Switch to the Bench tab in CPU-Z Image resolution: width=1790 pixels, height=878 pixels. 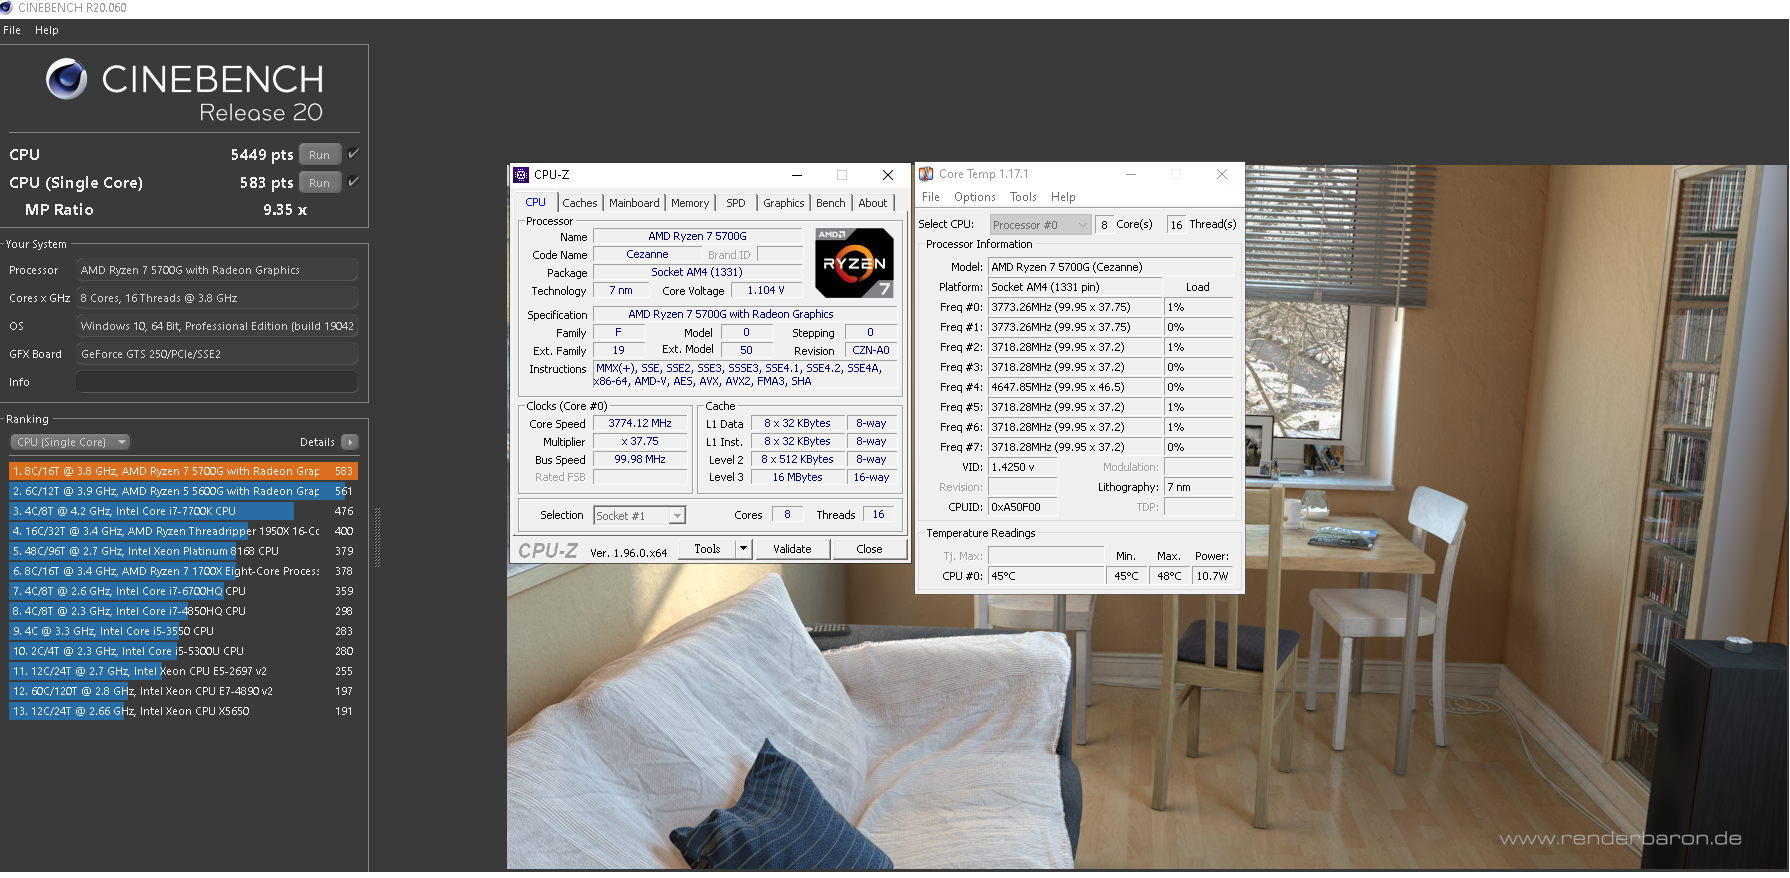pos(831,203)
